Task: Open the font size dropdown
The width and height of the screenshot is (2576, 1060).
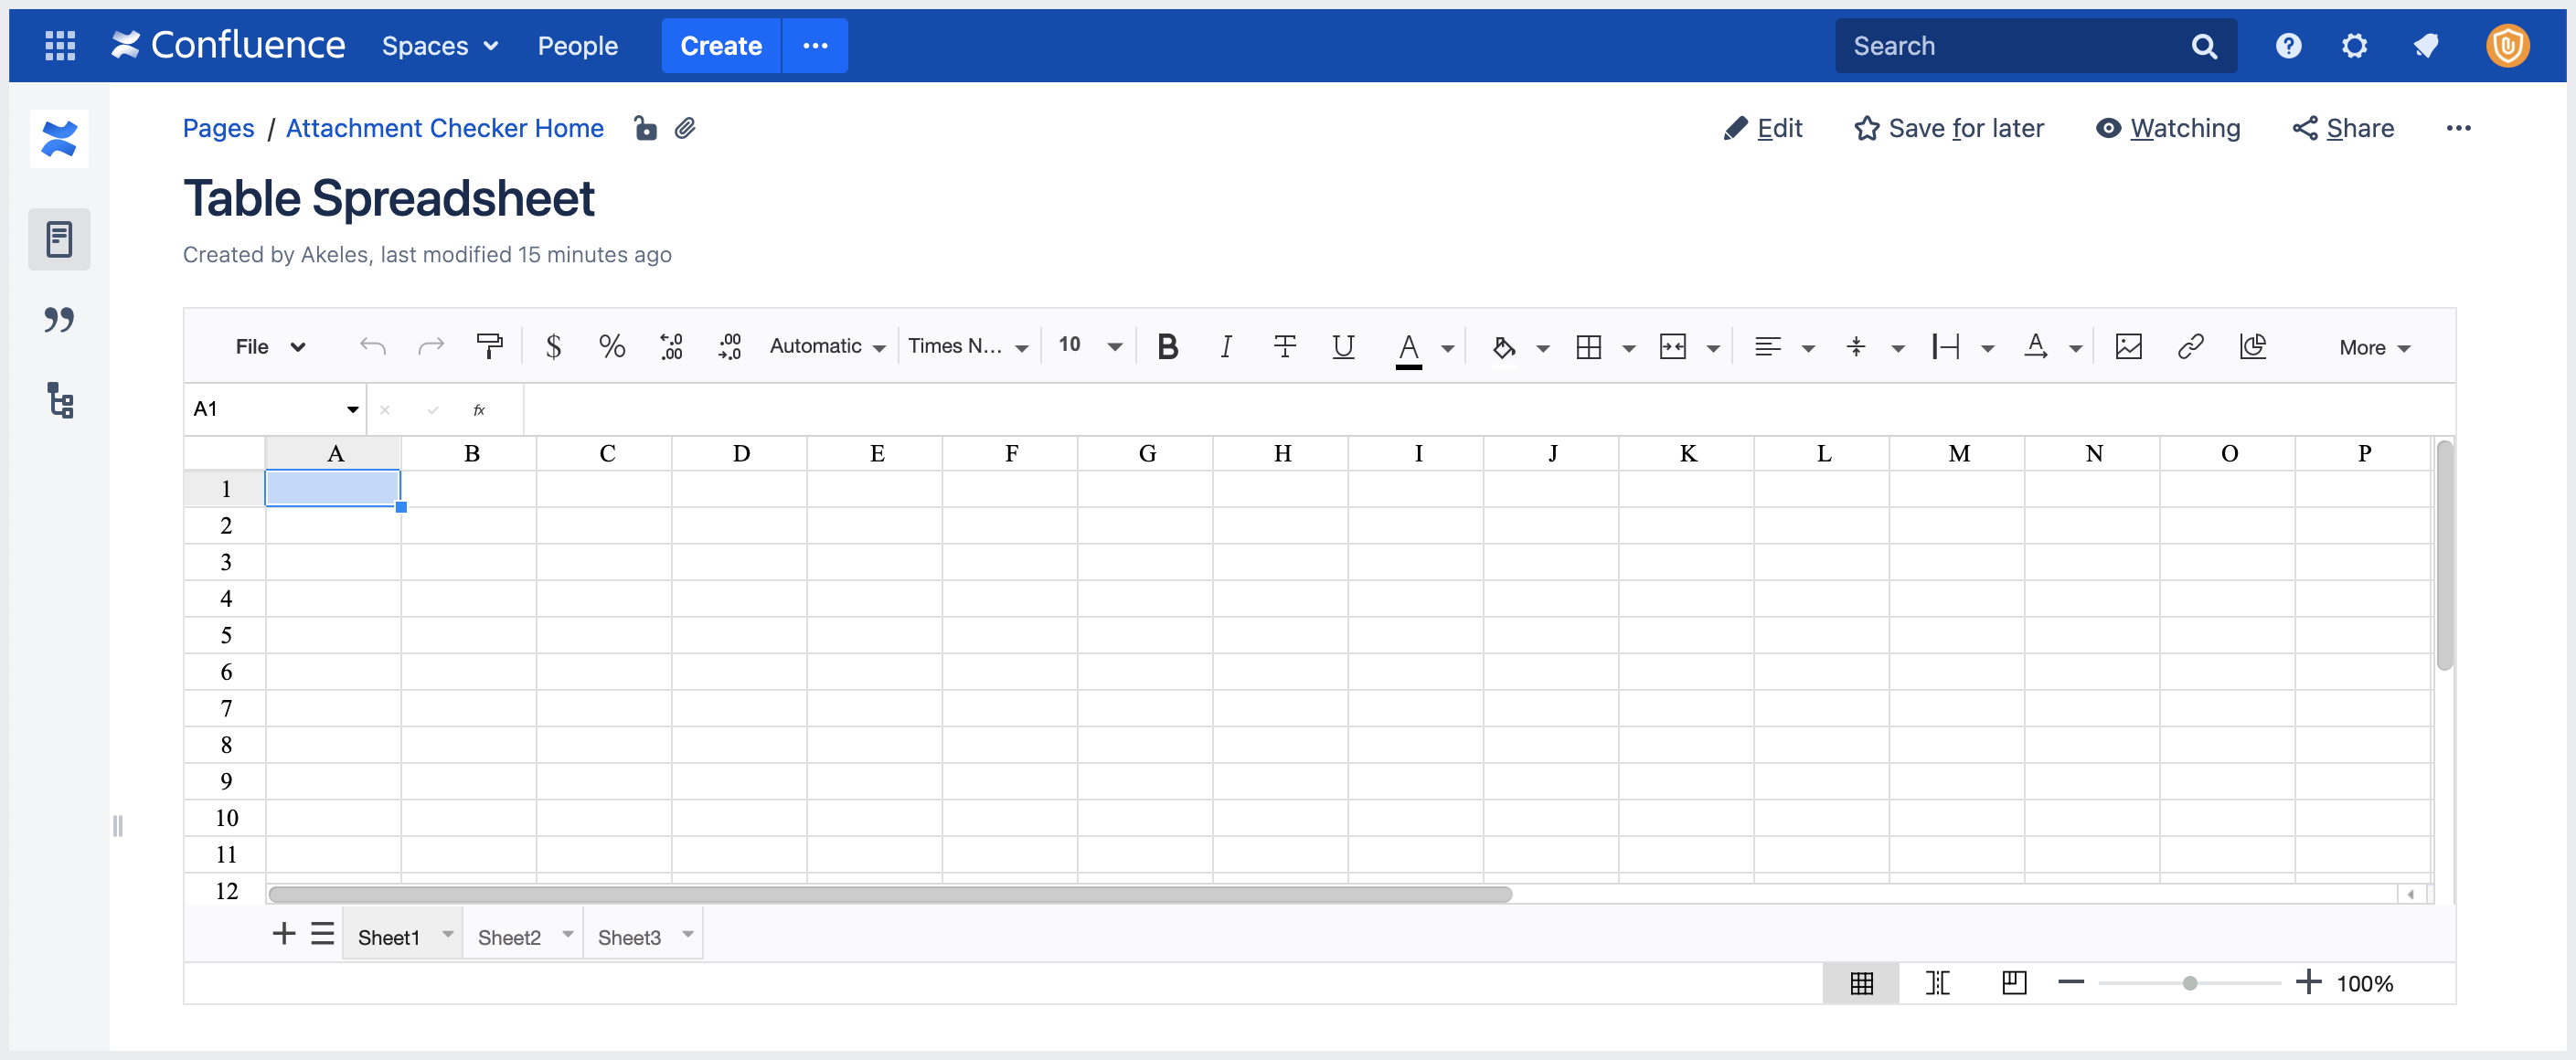Action: [x=1088, y=346]
